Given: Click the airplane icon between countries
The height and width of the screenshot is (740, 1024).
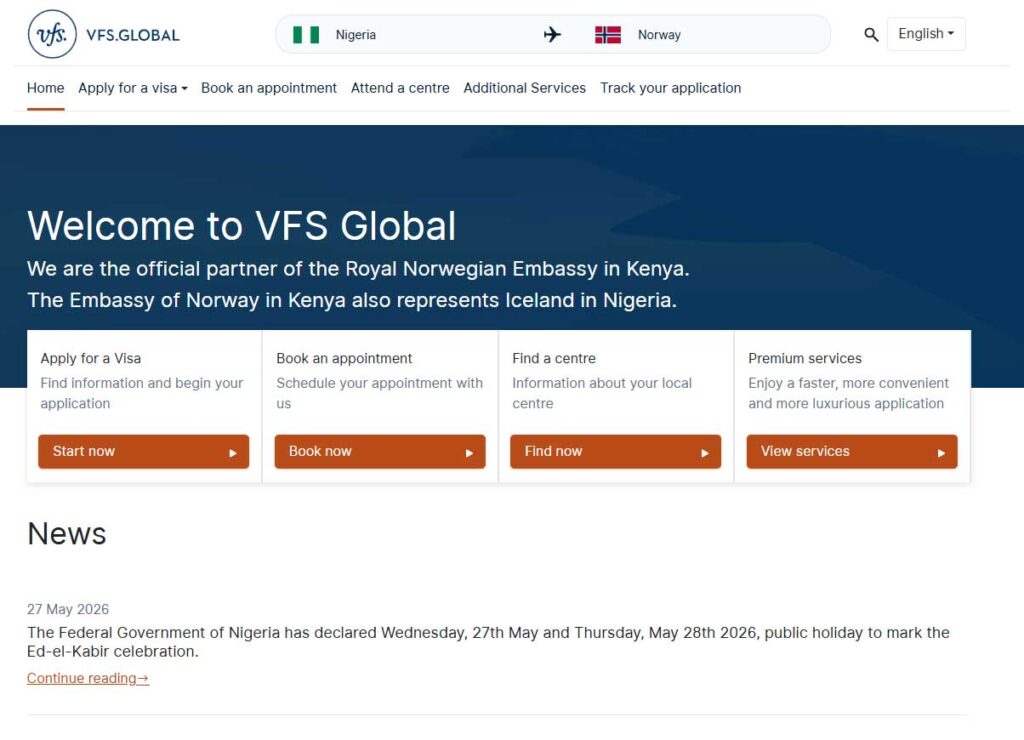Looking at the screenshot, I should (552, 34).
